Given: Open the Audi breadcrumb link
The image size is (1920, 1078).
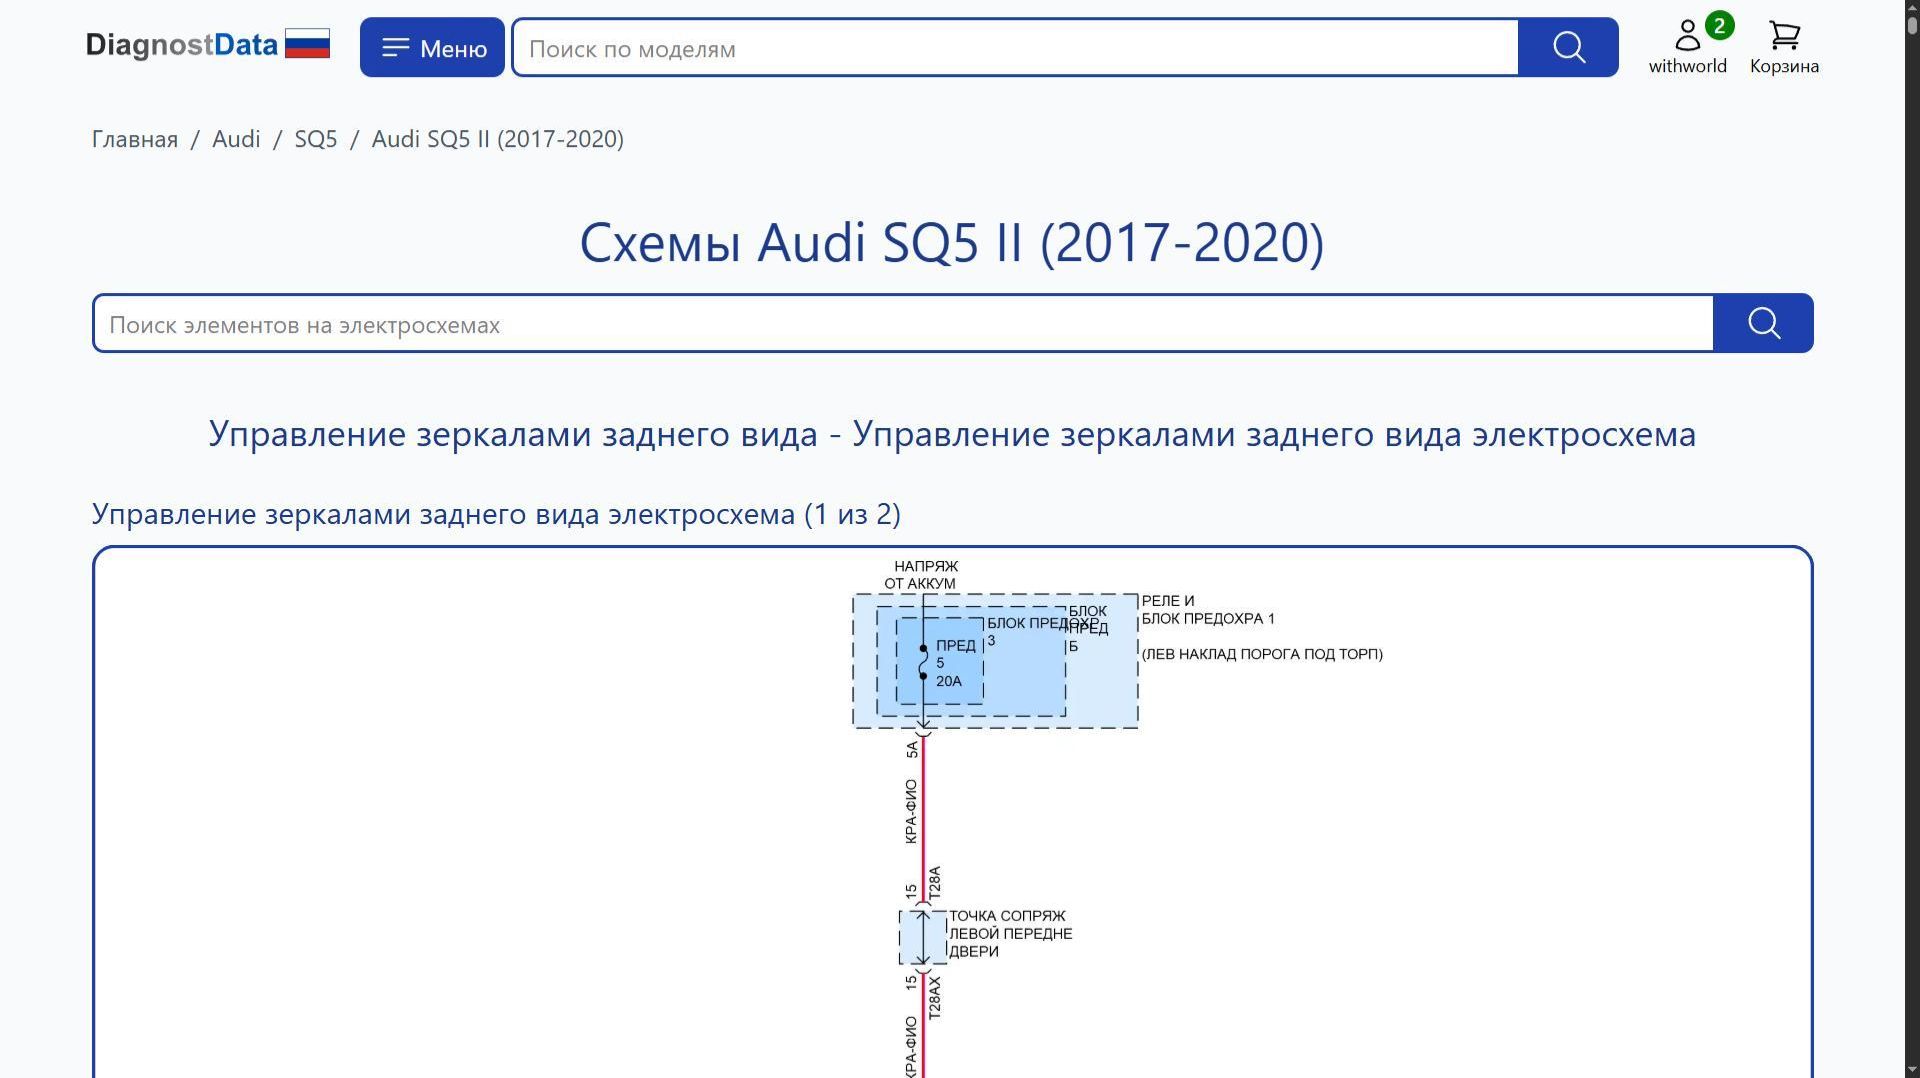Looking at the screenshot, I should click(x=236, y=139).
